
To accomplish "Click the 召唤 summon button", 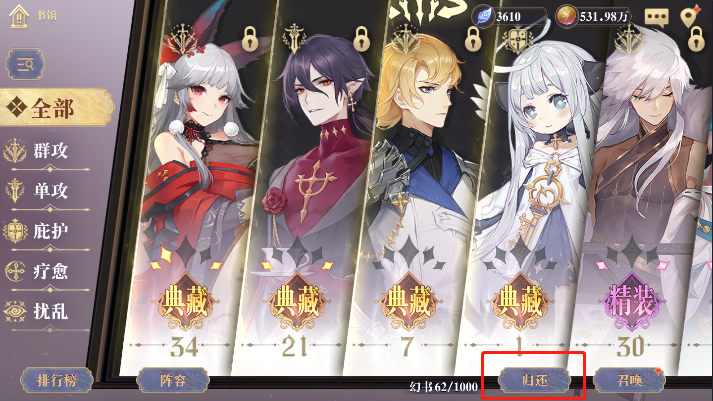I will (629, 380).
